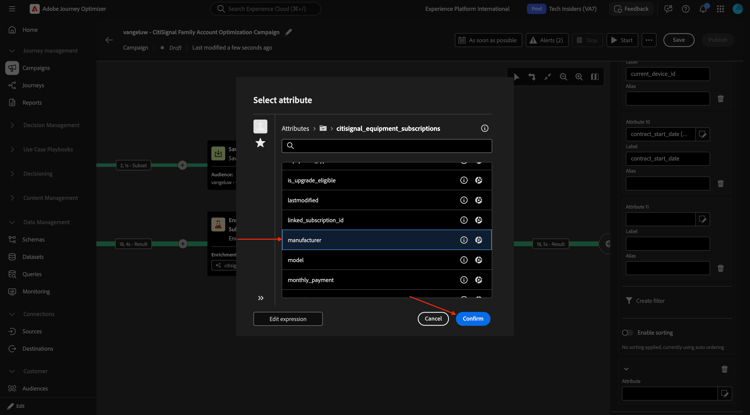Viewport: 750px width, 415px height.
Task: Open the apps grid switcher
Action: tap(720, 9)
